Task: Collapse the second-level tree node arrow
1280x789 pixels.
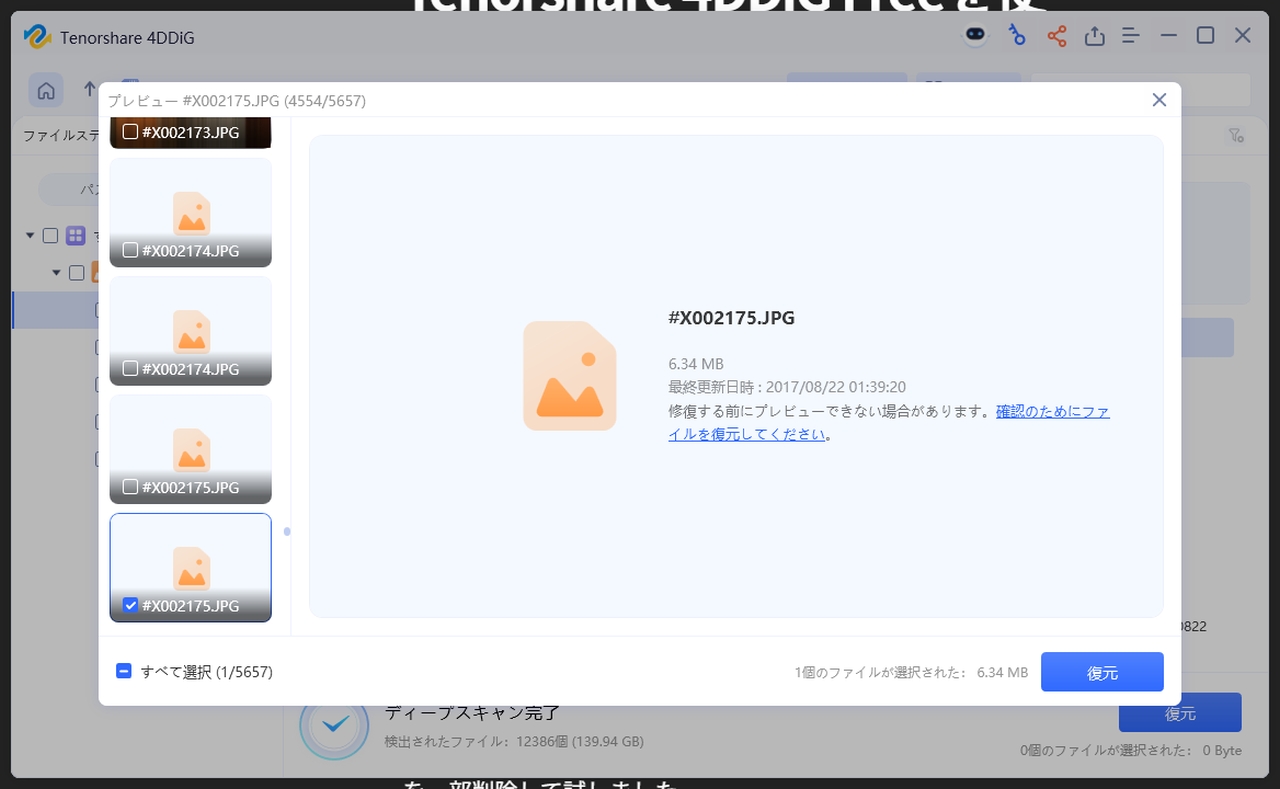Action: (57, 273)
